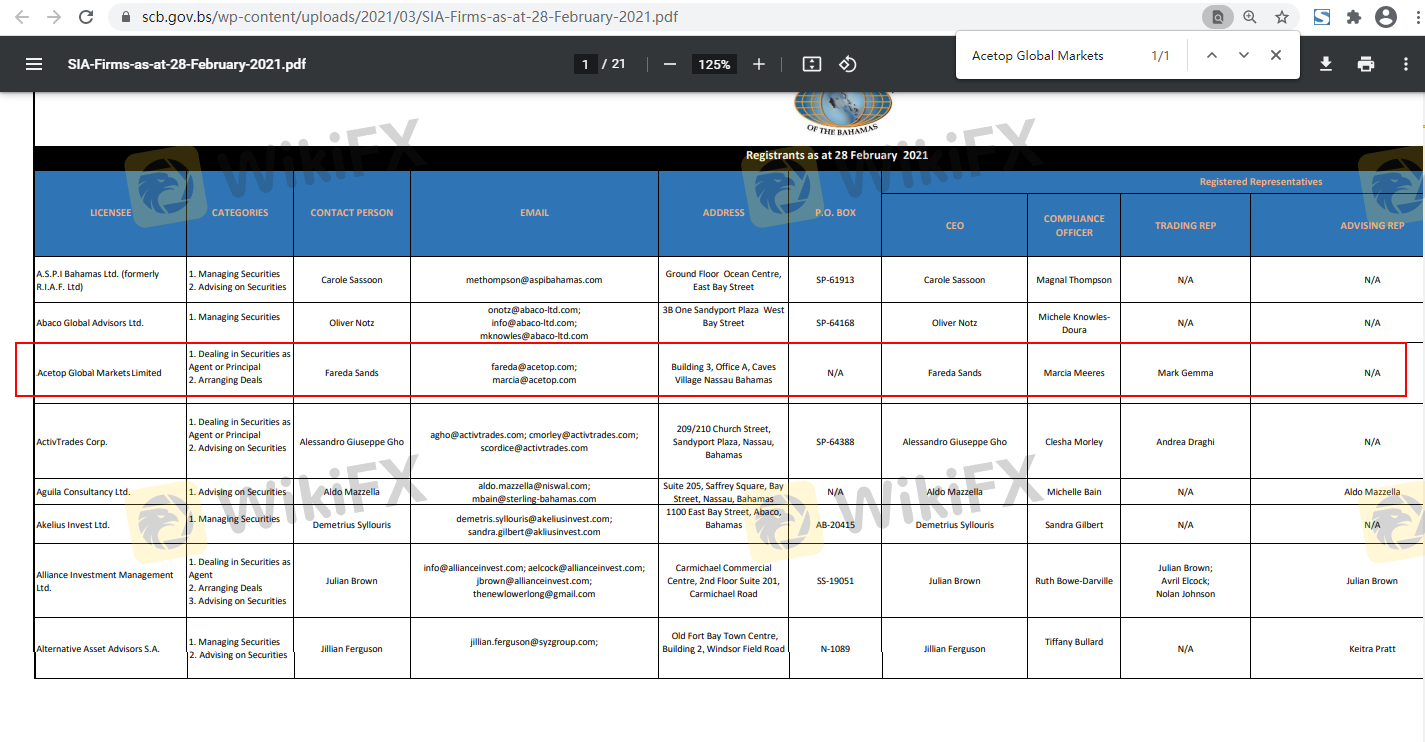Screen dimensions: 1425x742
Task: Go forward in browser history
Action: [54, 17]
